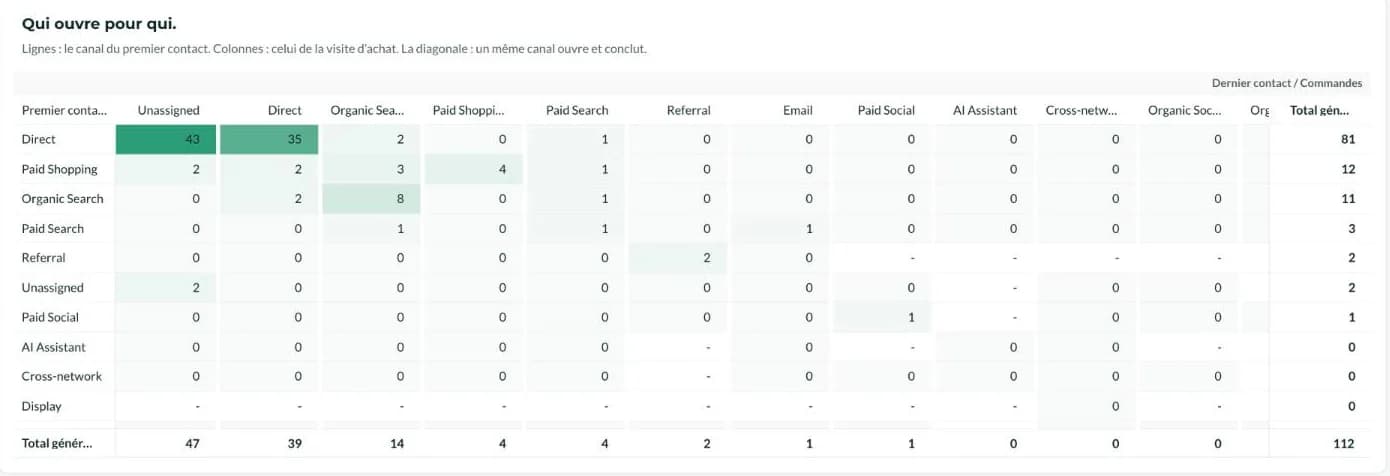1390x476 pixels.
Task: Select the 4 cell in Paid Shopping row
Action: (x=473, y=169)
